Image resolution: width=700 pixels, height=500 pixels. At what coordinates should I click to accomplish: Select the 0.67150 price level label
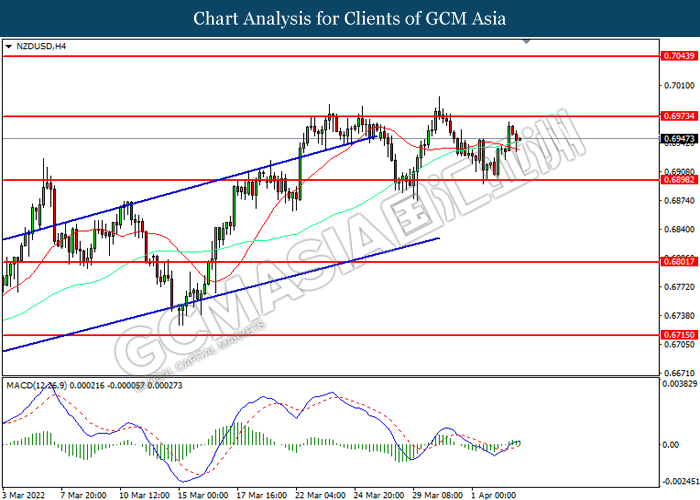(x=679, y=335)
